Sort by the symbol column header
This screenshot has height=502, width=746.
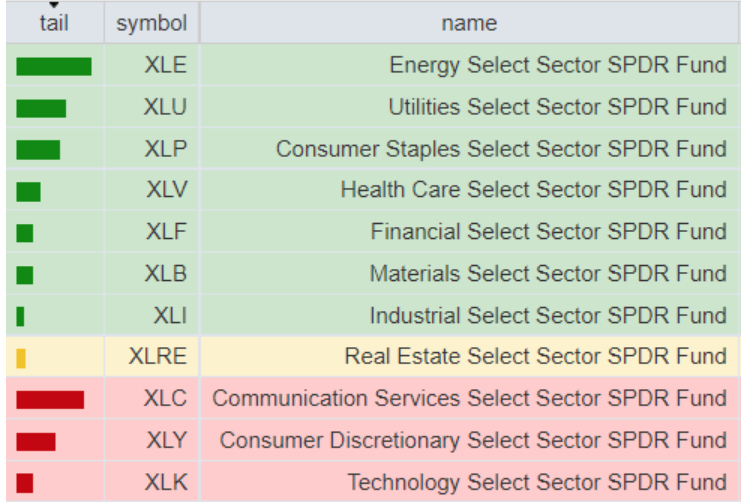[x=151, y=23]
